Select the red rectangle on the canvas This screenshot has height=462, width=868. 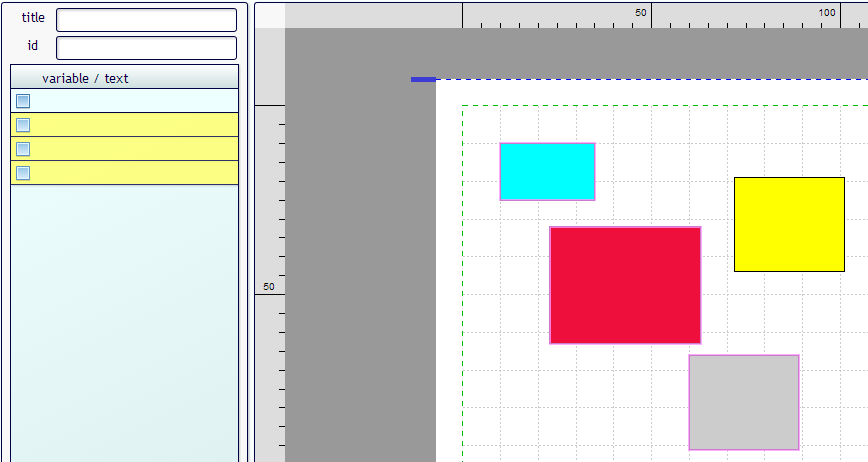(x=626, y=285)
